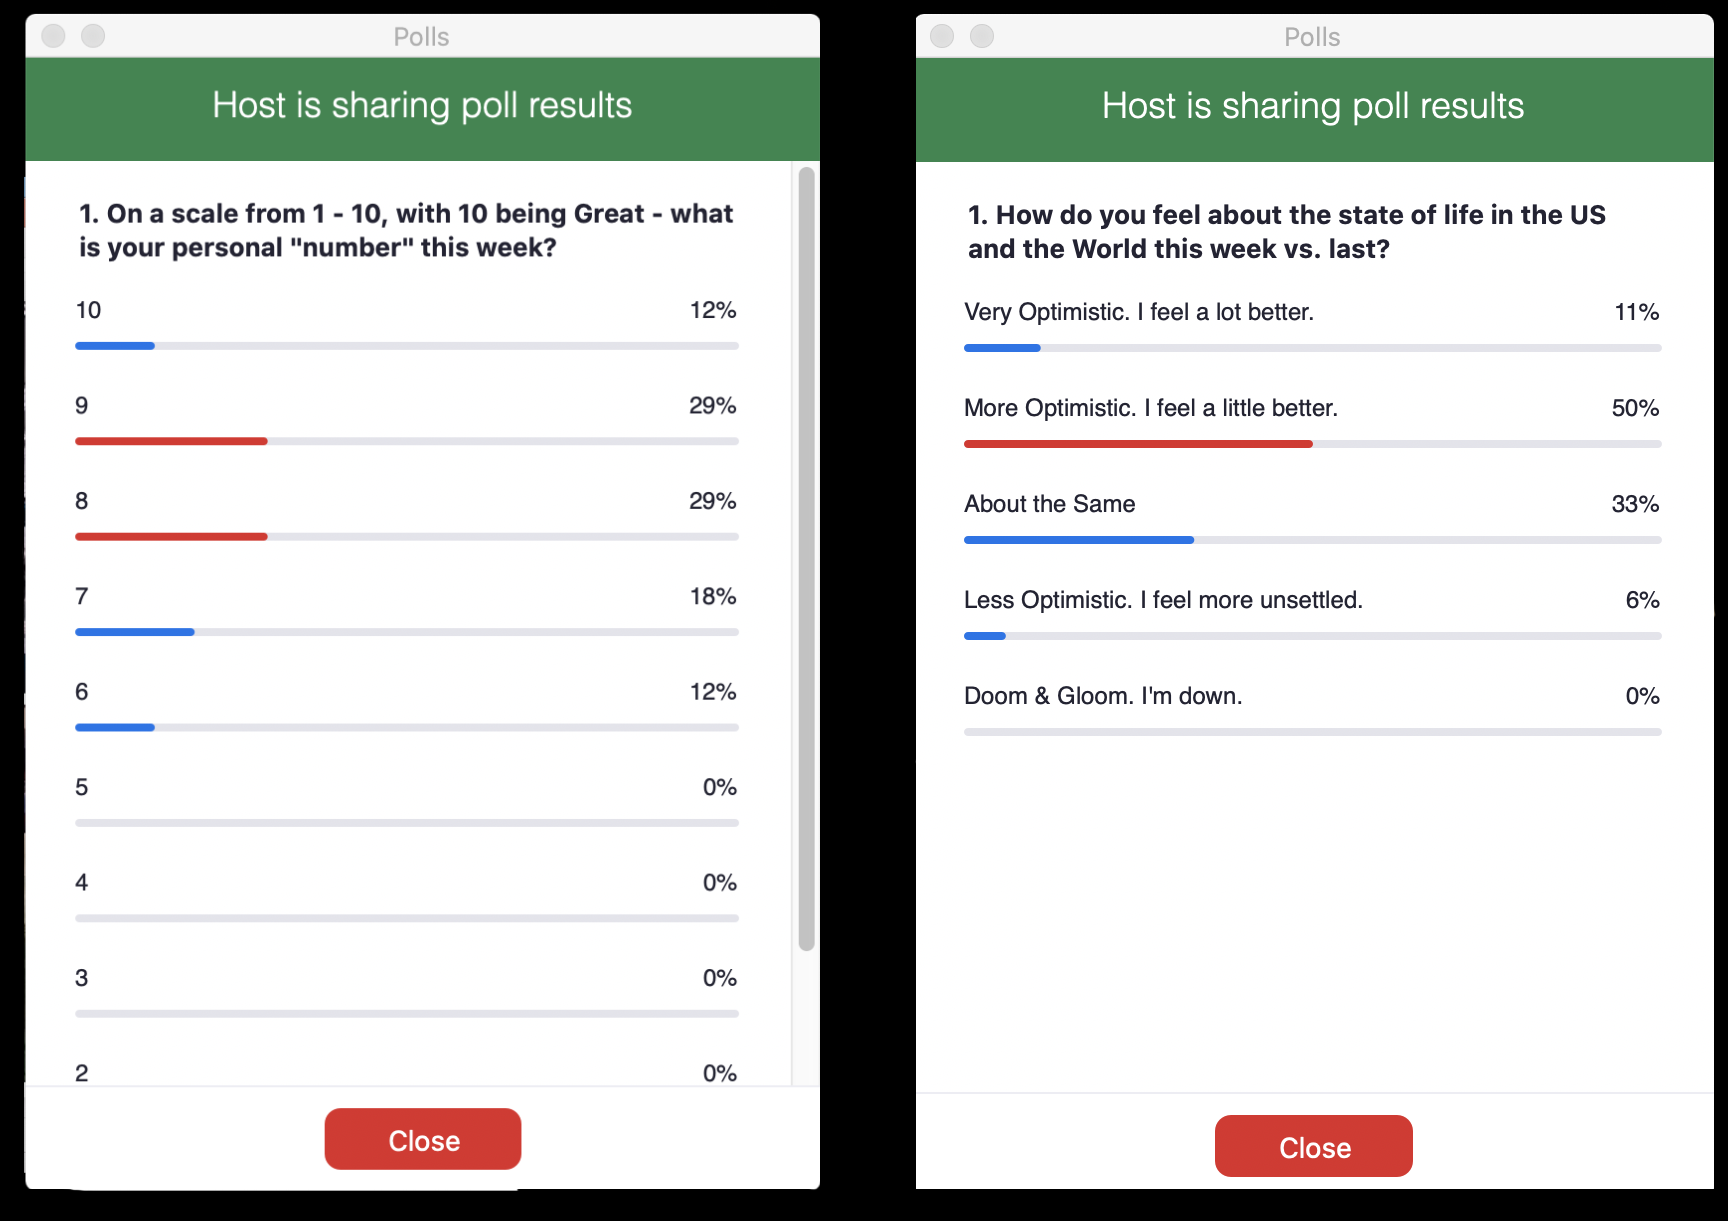
Task: Close the left poll results window
Action: point(422,1139)
